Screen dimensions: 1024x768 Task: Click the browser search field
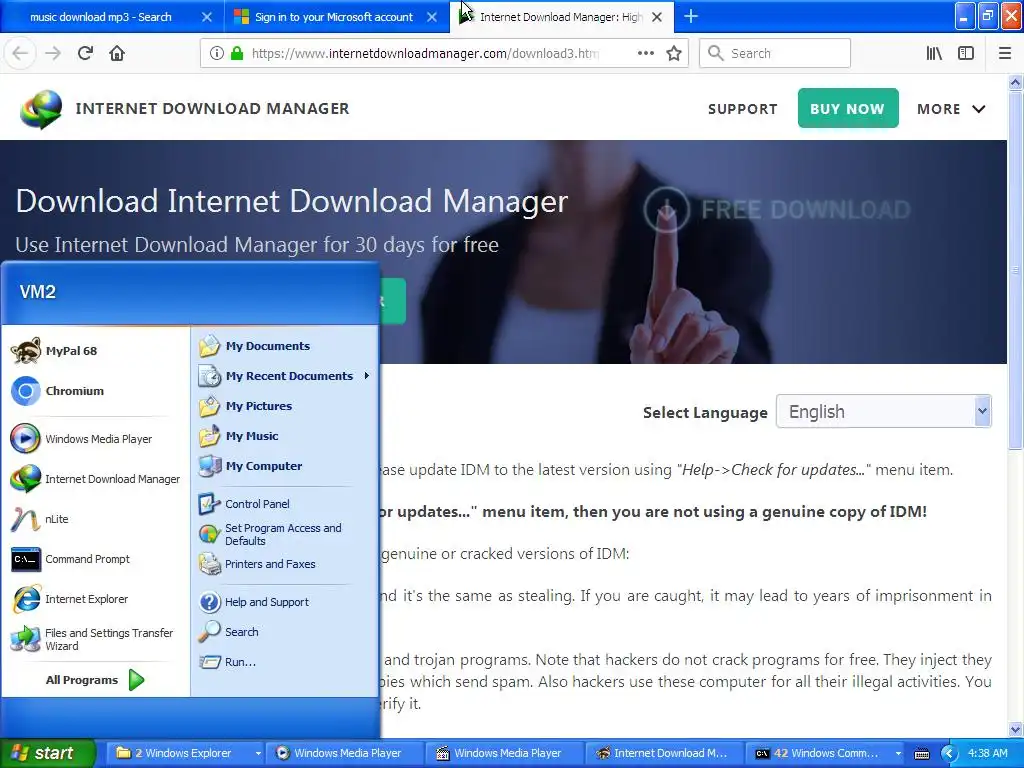[775, 54]
